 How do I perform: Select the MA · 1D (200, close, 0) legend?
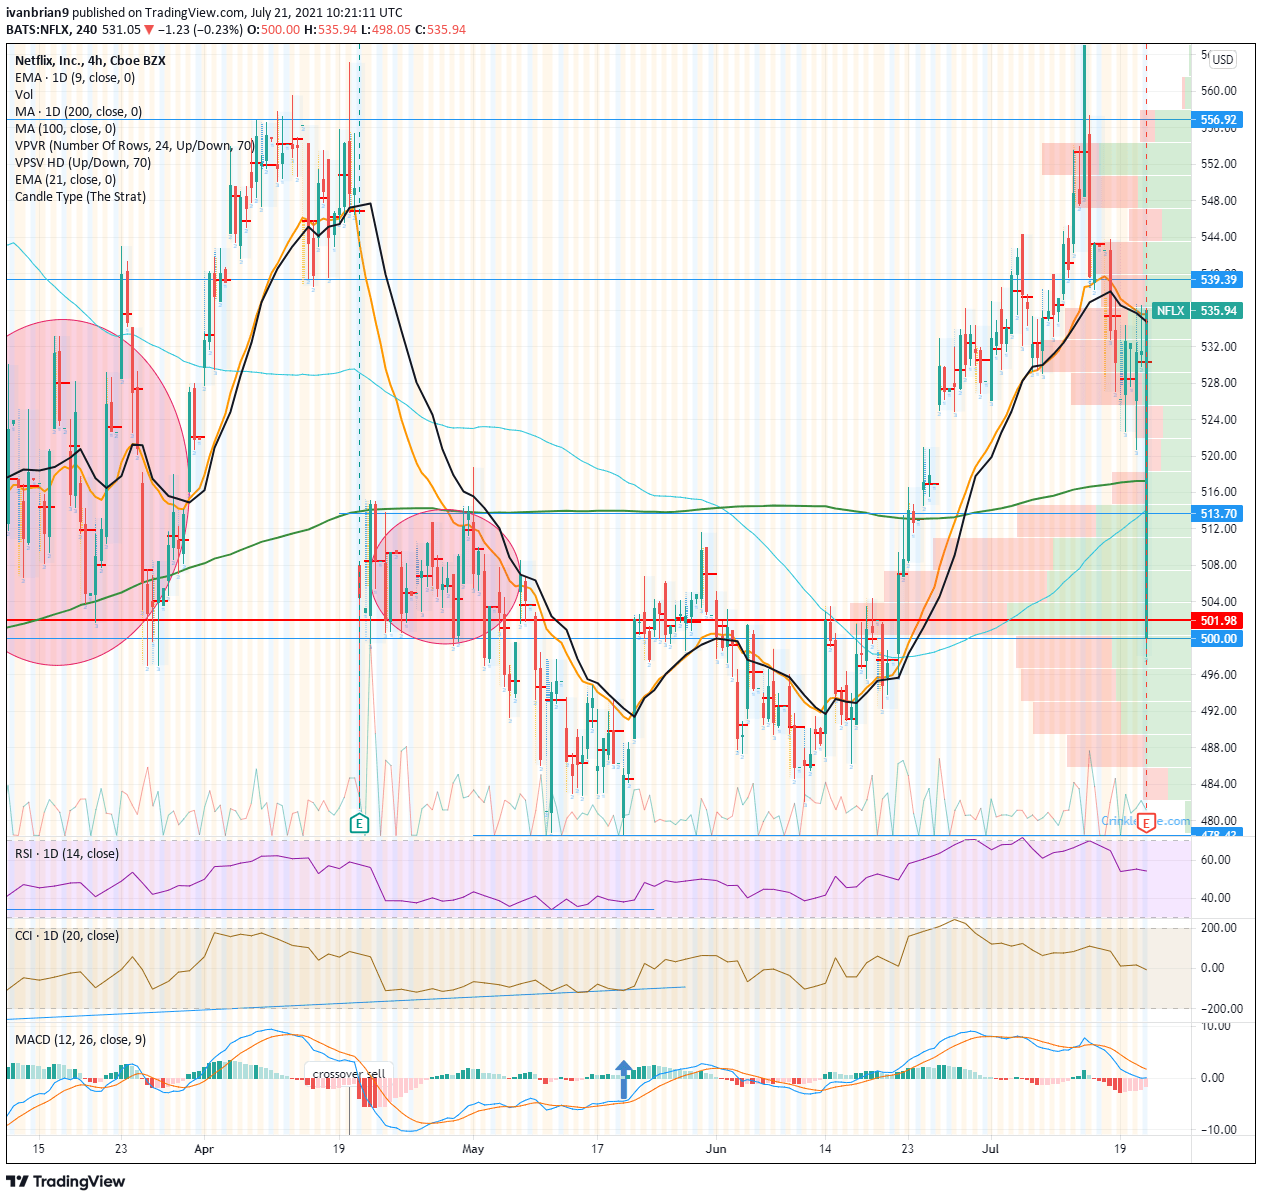point(78,111)
